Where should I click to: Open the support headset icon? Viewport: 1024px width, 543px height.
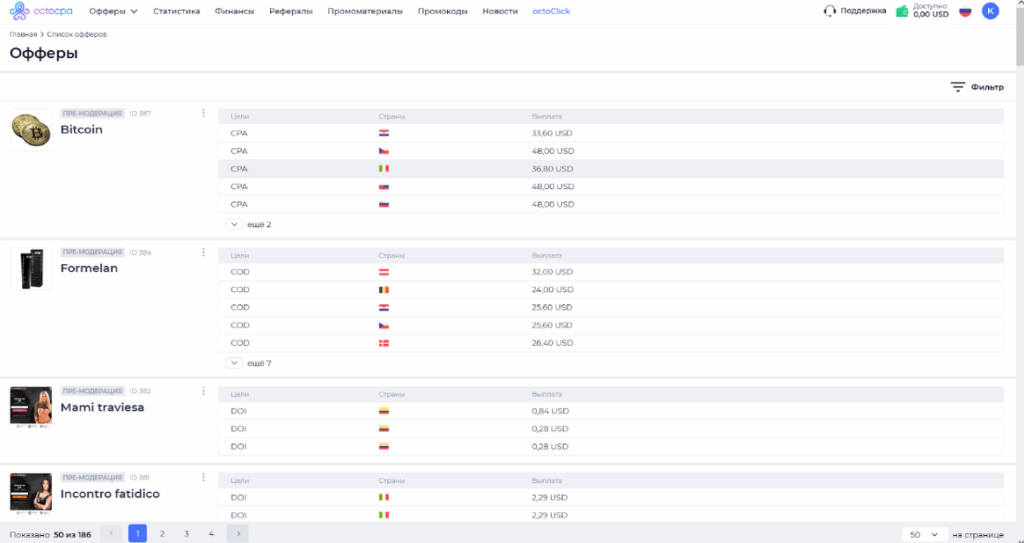pyautogui.click(x=829, y=11)
